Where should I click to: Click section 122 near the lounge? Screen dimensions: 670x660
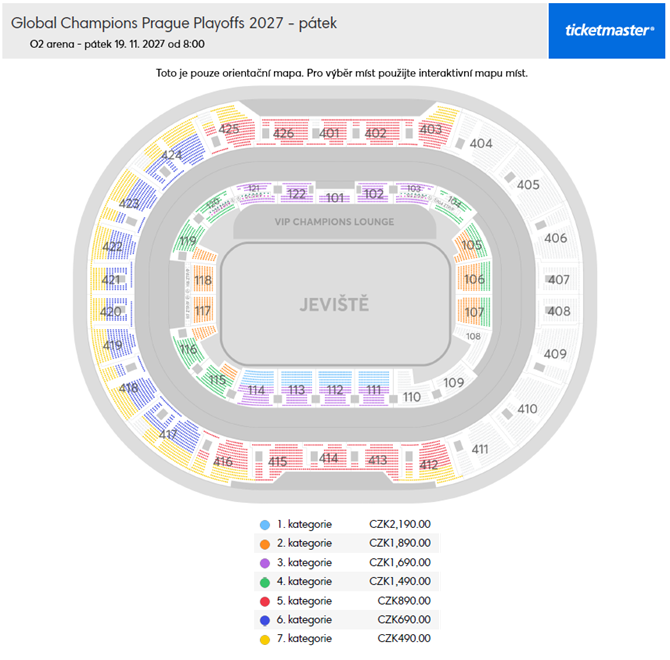pos(296,194)
